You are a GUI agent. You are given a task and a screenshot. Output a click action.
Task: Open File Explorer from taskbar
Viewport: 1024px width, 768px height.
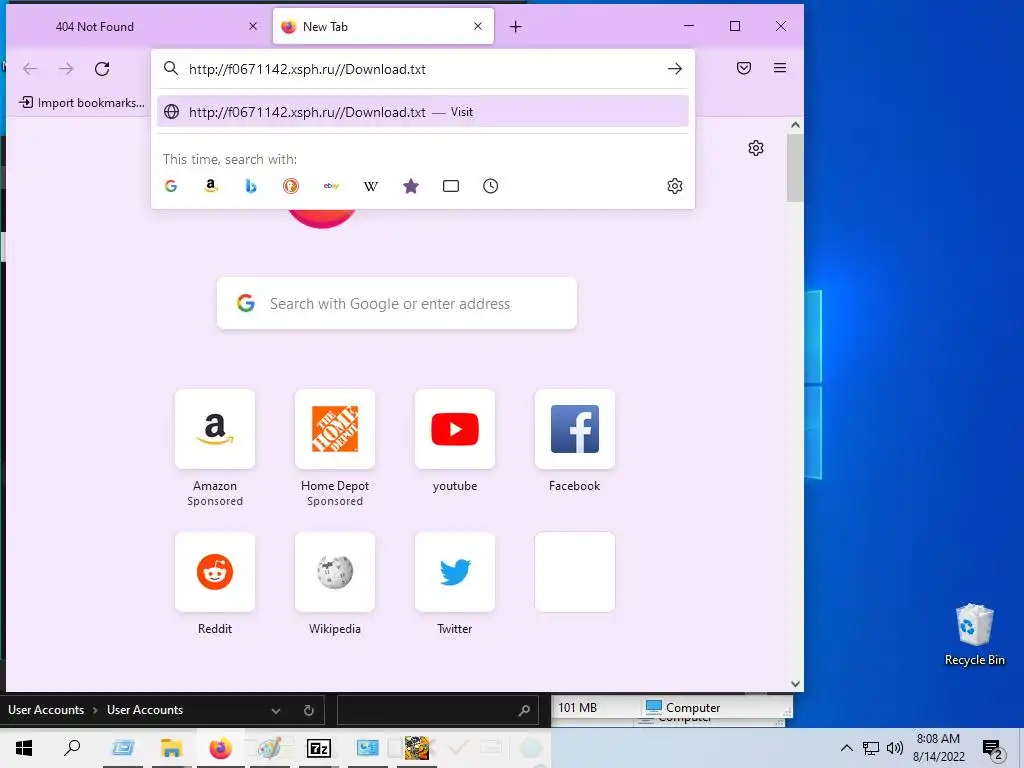[x=171, y=748]
